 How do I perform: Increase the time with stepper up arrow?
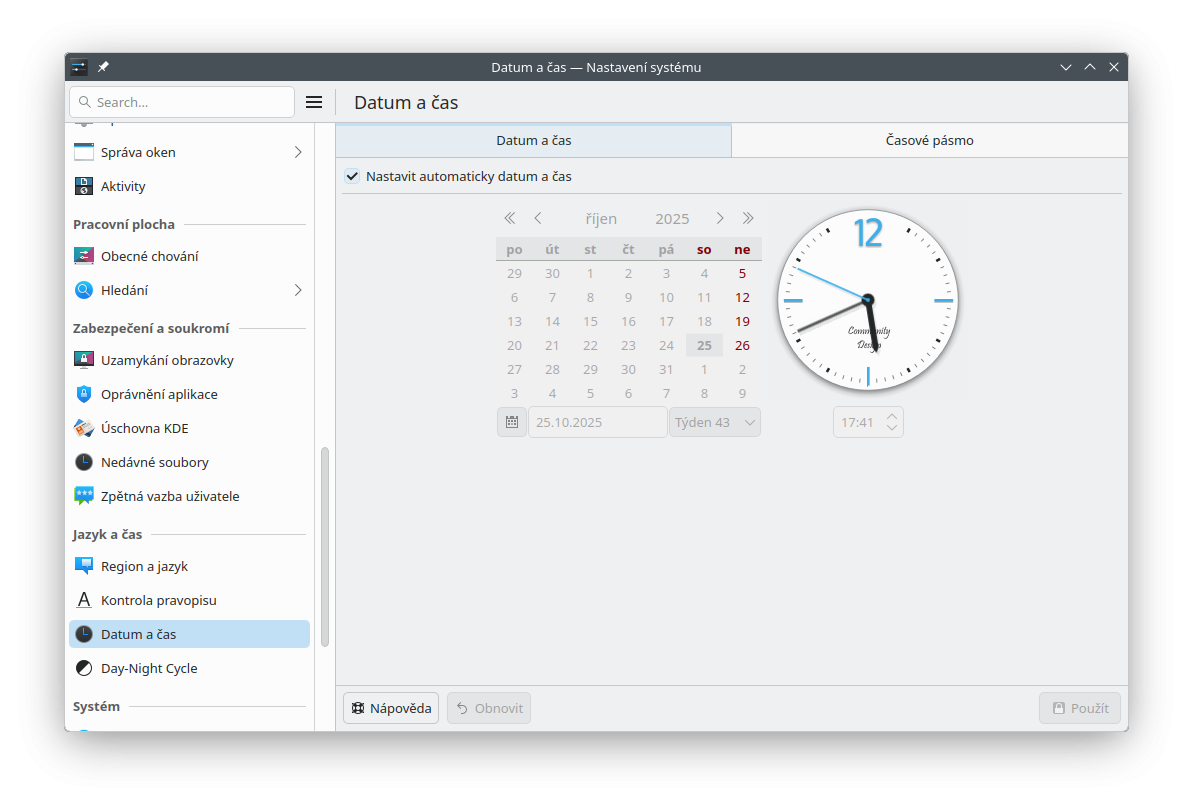pyautogui.click(x=893, y=415)
